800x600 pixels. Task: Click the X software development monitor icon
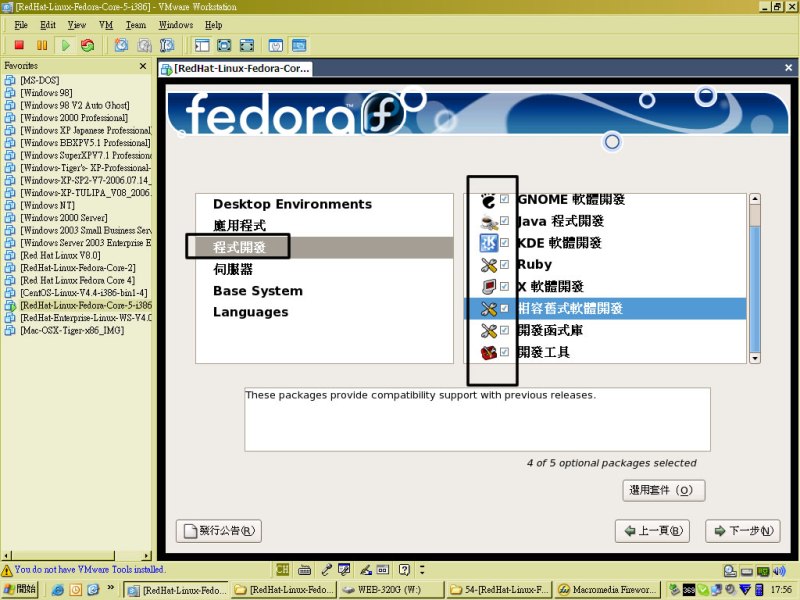tap(488, 287)
